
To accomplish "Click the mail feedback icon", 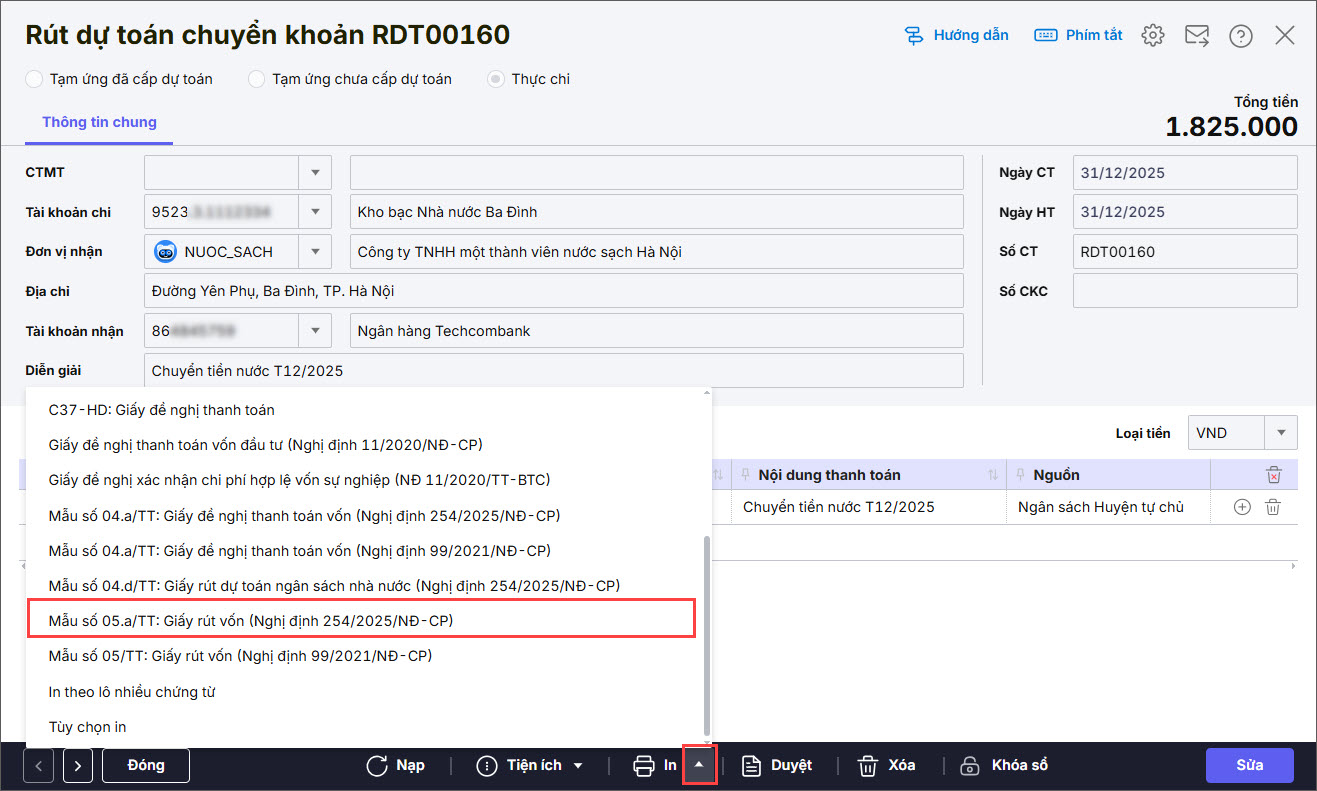I will coord(1197,35).
